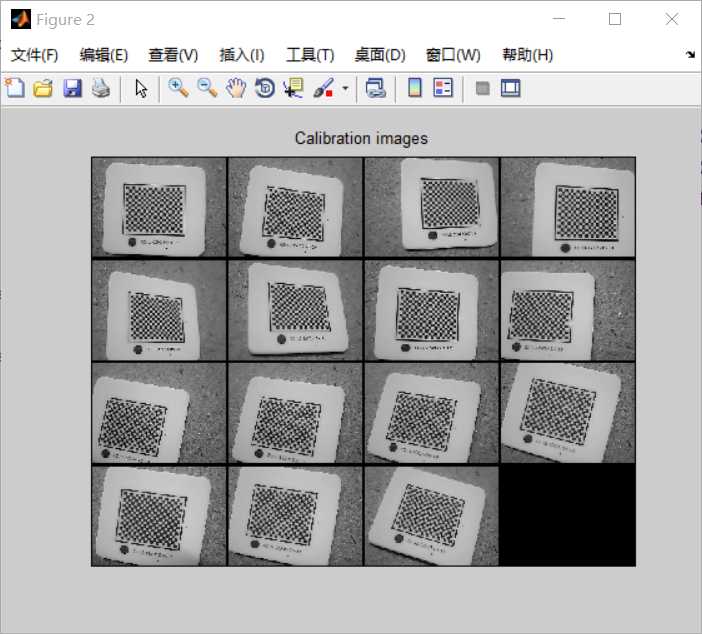Click the first calibration image in bottom row

coord(159,516)
